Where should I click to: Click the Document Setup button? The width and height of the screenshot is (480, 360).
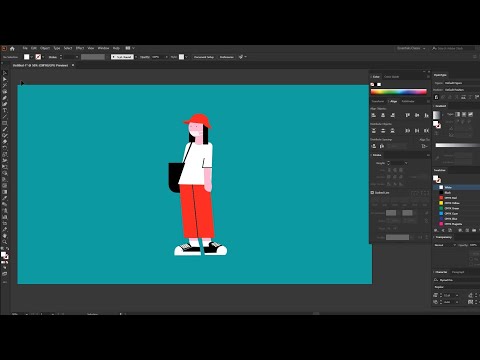204,57
